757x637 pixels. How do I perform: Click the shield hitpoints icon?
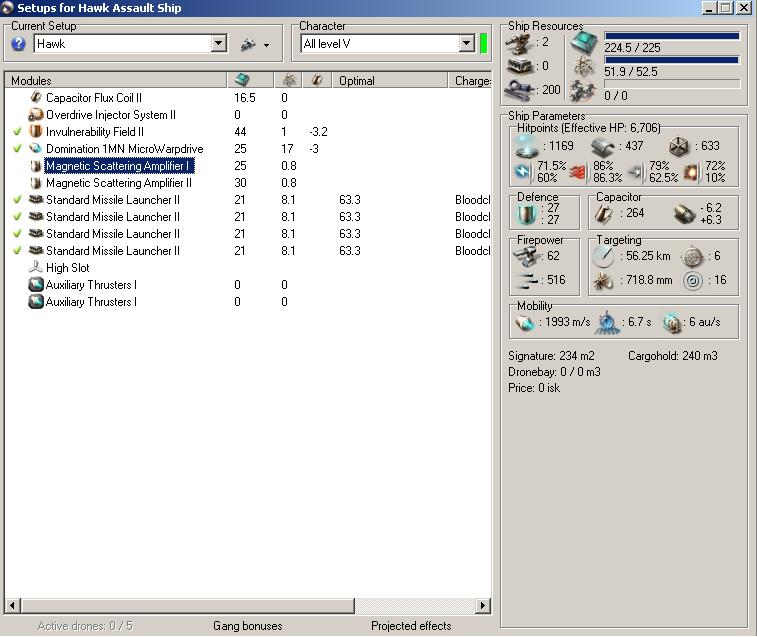pyautogui.click(x=526, y=146)
